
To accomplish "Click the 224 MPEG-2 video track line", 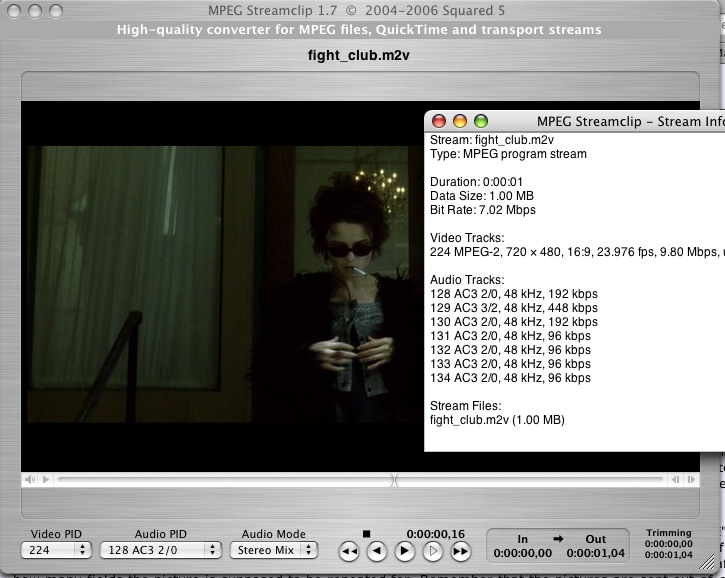I will [577, 252].
